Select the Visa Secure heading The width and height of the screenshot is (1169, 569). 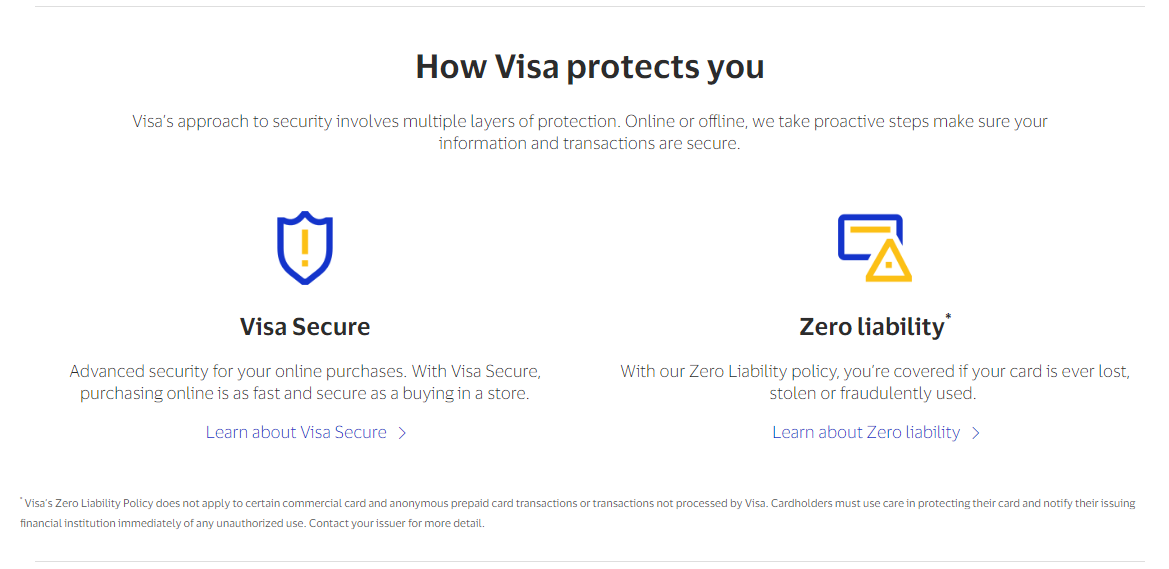[x=304, y=327]
